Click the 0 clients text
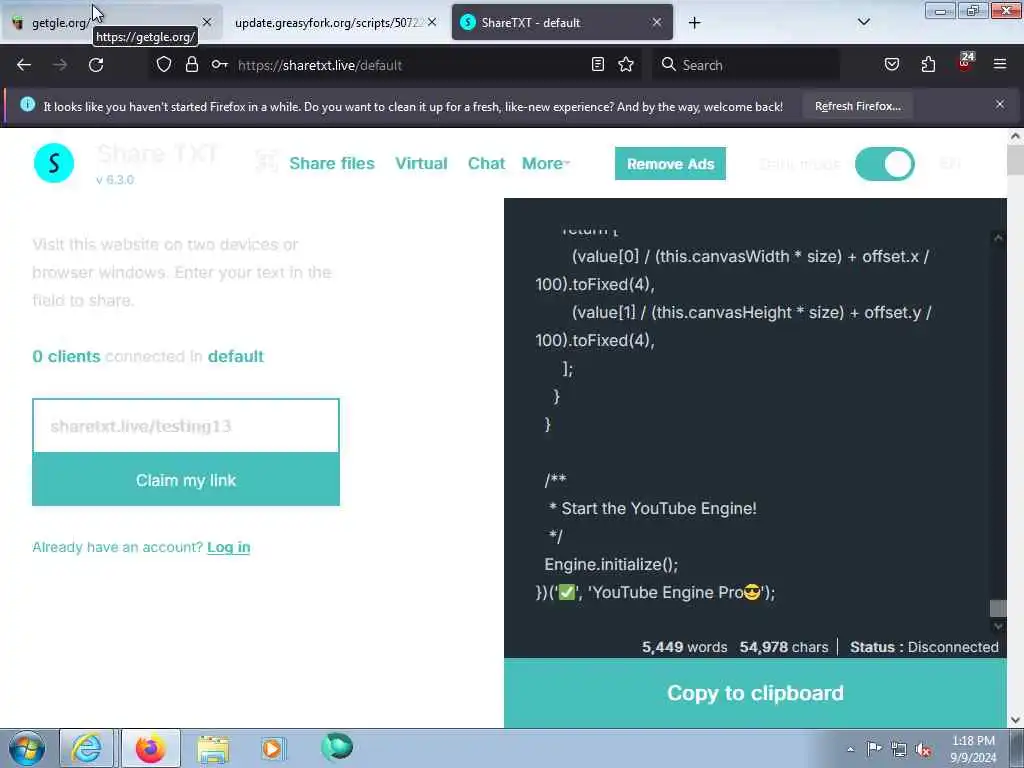 tap(66, 357)
